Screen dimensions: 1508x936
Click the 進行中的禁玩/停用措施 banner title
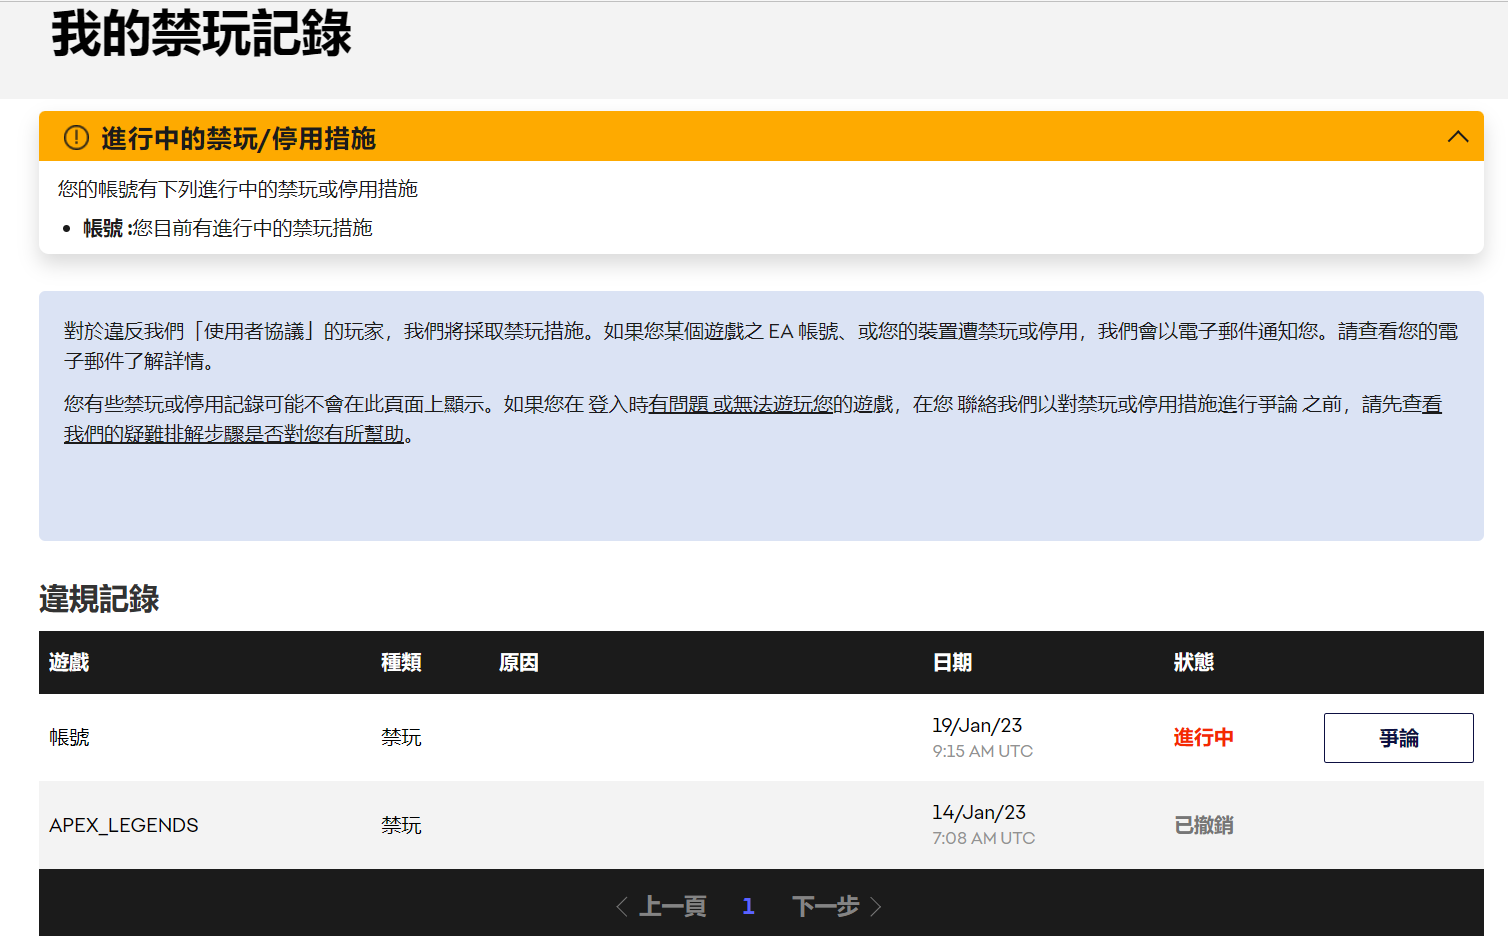pos(238,138)
